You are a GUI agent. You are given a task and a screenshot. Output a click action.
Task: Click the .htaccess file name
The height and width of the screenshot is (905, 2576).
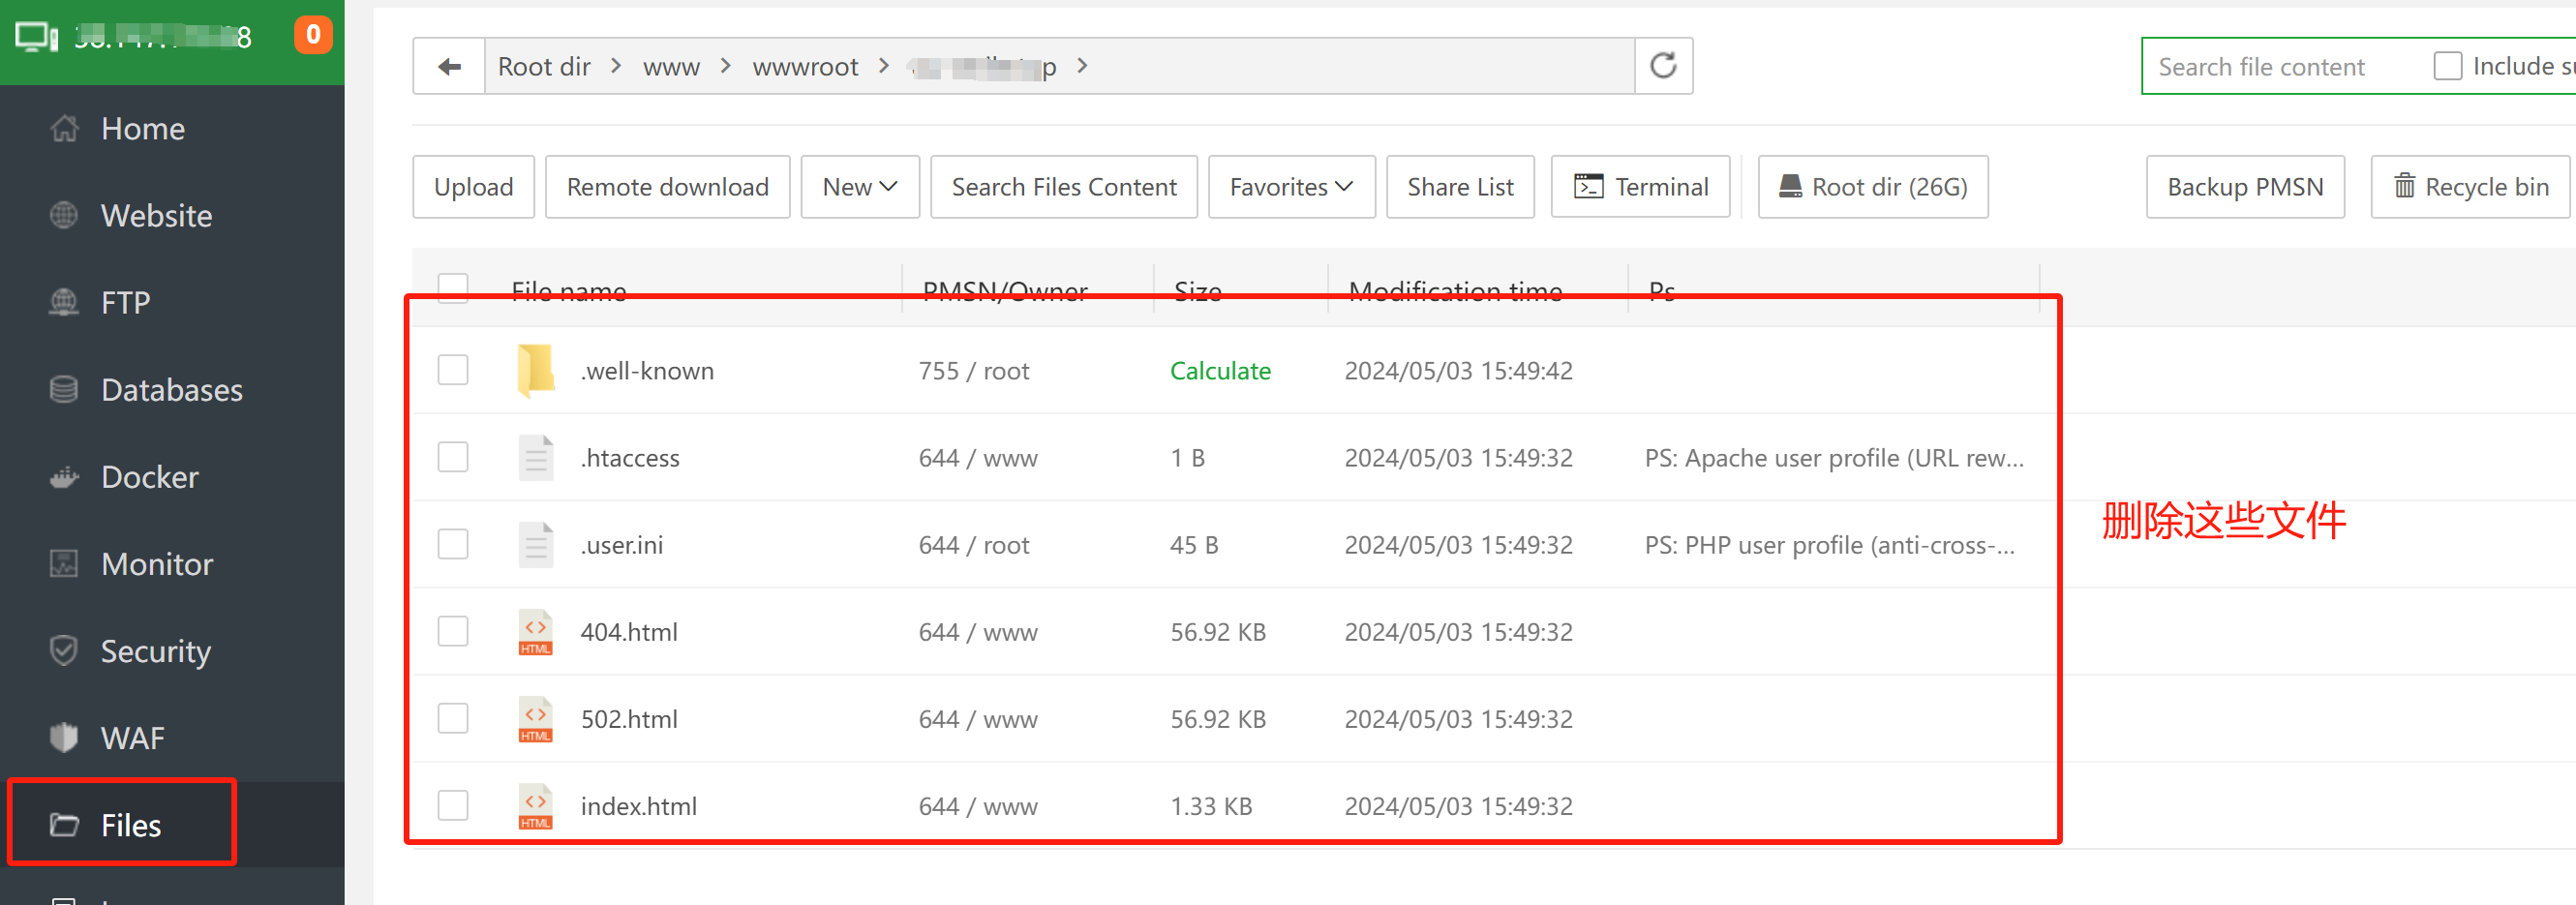click(x=630, y=458)
